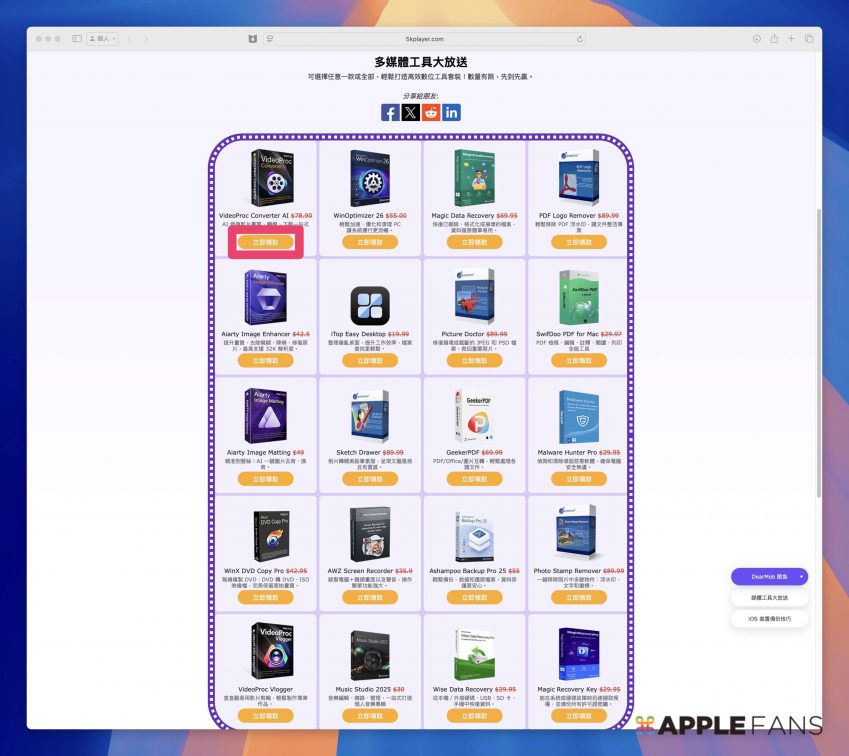Open a new tab with plus icon
This screenshot has width=849, height=756.
pyautogui.click(x=791, y=39)
